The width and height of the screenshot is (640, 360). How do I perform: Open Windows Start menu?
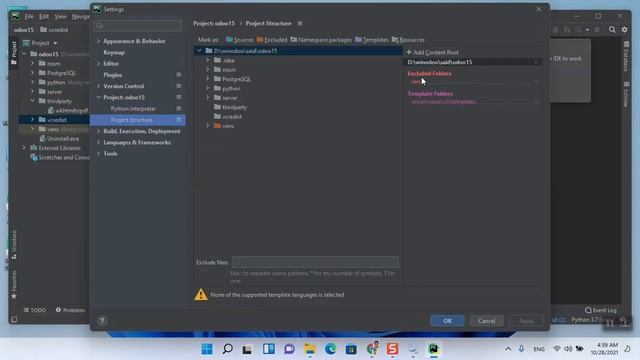[207, 349]
